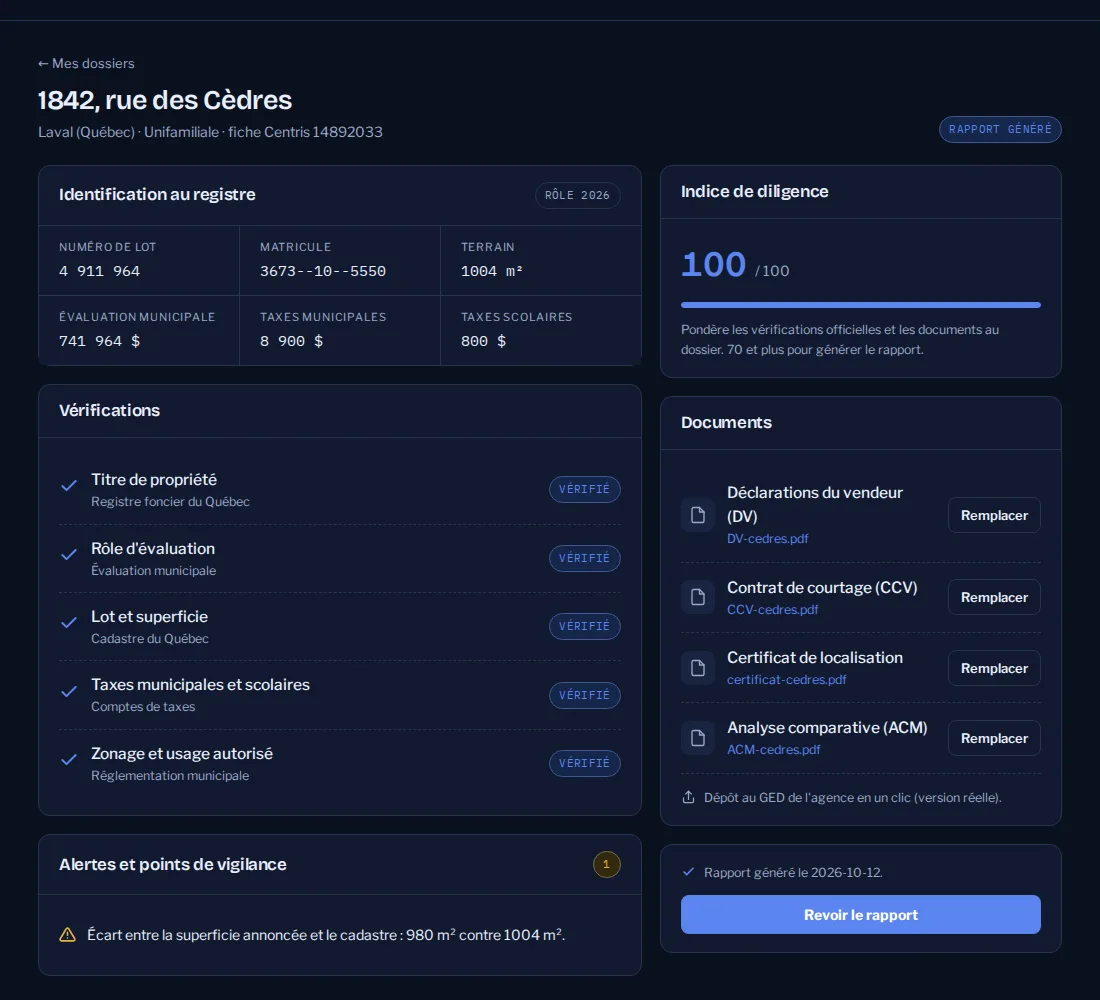
Task: Click the Vérifié badge for Lot et superficie
Action: 584,626
